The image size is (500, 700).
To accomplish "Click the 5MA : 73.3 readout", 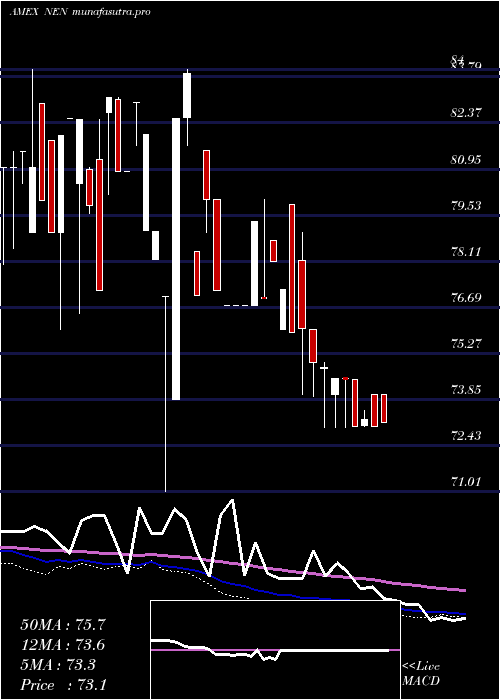I will [58, 665].
